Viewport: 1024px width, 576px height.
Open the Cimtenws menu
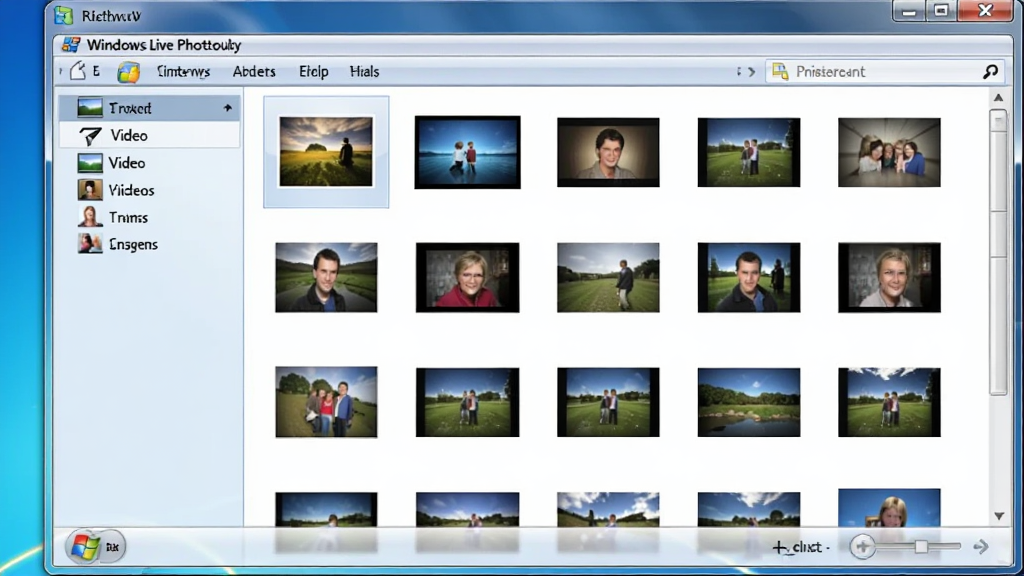coord(184,71)
